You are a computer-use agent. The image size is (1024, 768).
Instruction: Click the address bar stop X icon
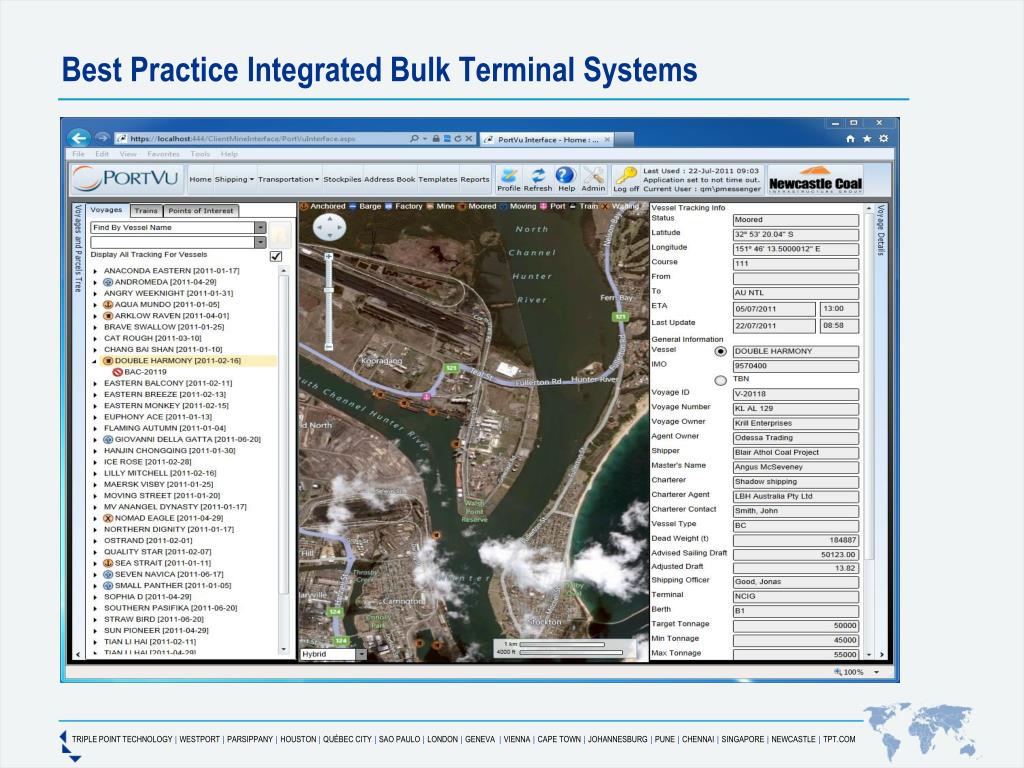[468, 138]
